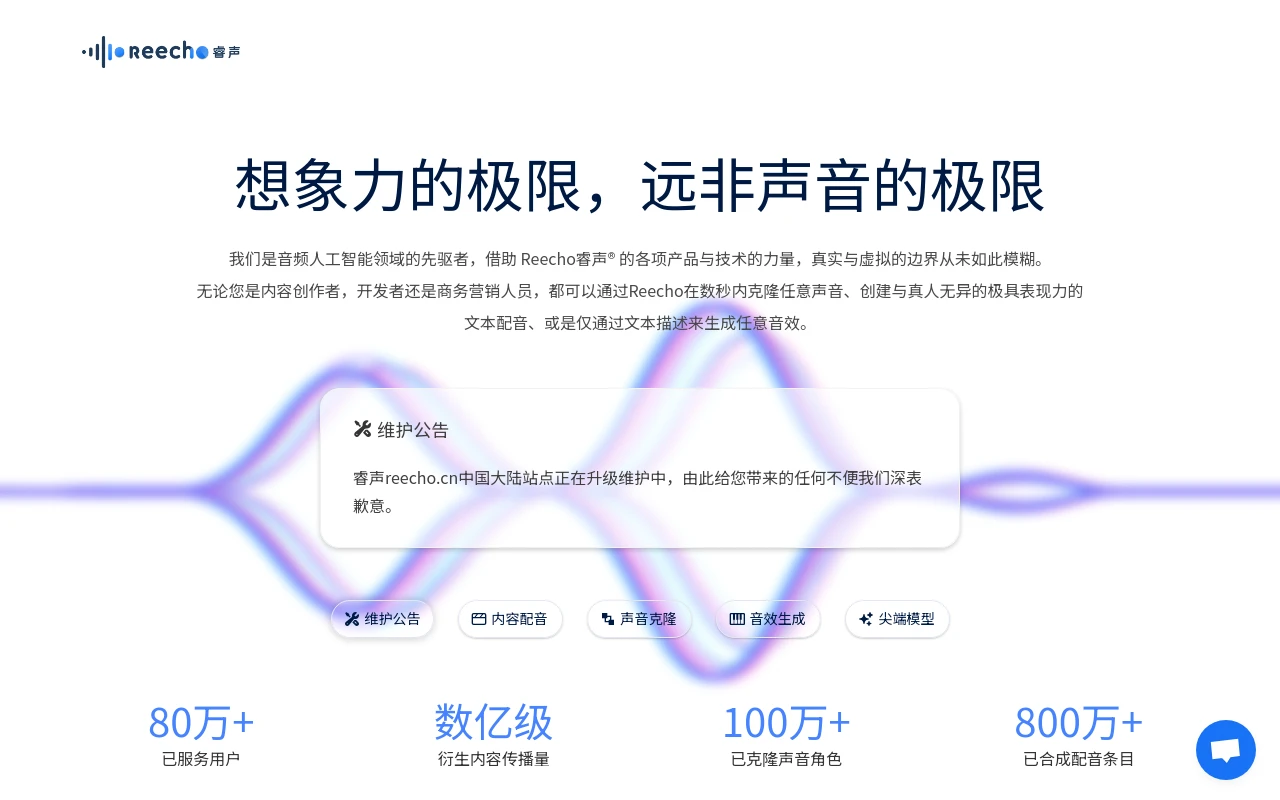
Task: Select the microphone icon beside 内容配音
Action: (479, 619)
